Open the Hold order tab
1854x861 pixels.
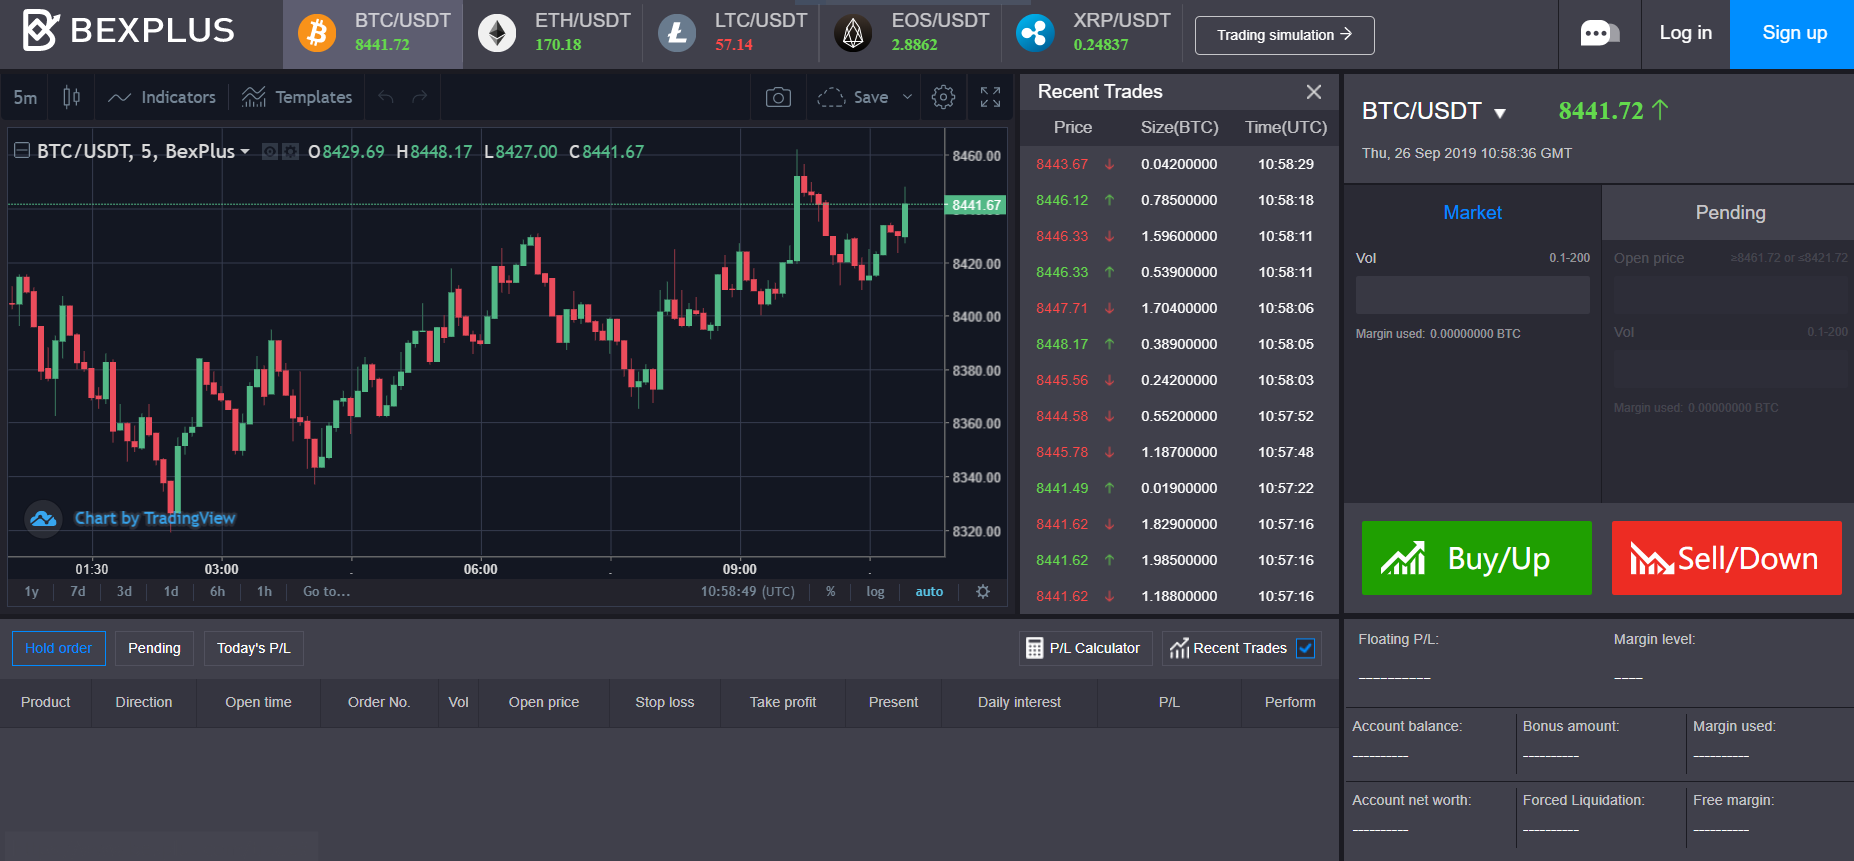(58, 648)
